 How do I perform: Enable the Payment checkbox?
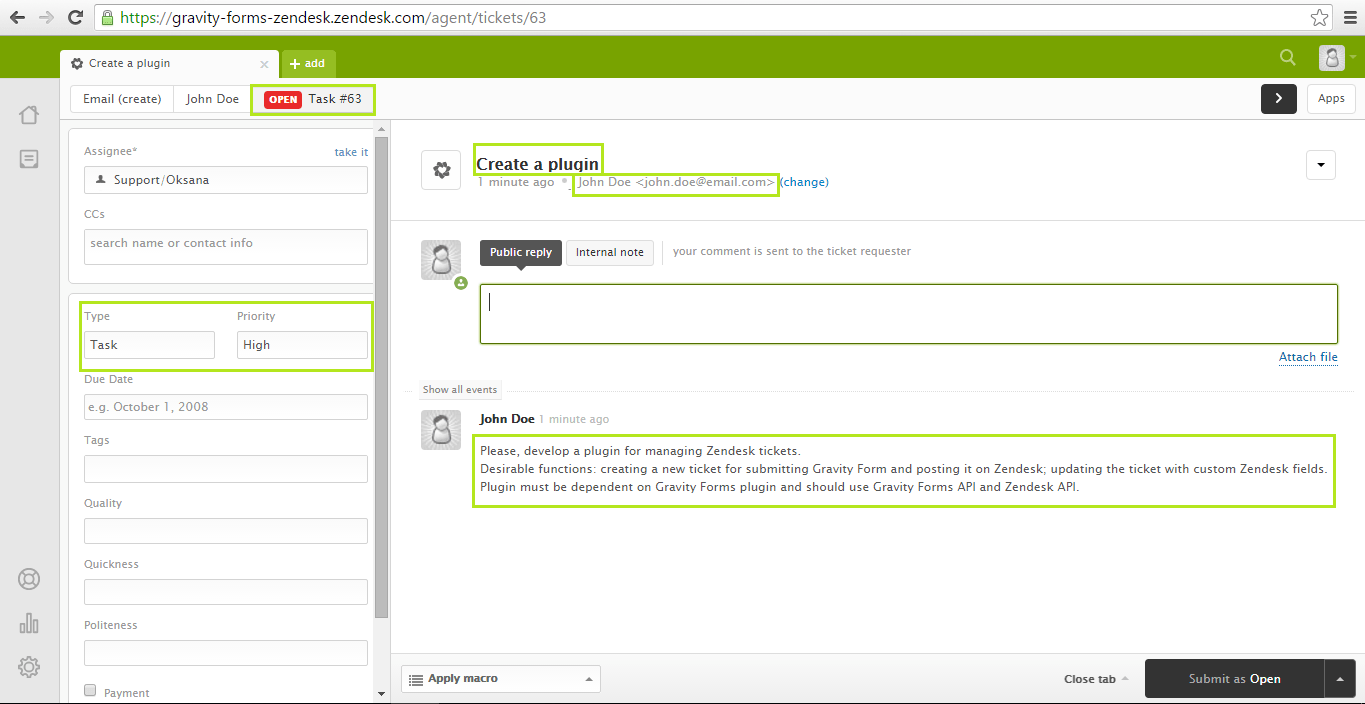click(89, 690)
